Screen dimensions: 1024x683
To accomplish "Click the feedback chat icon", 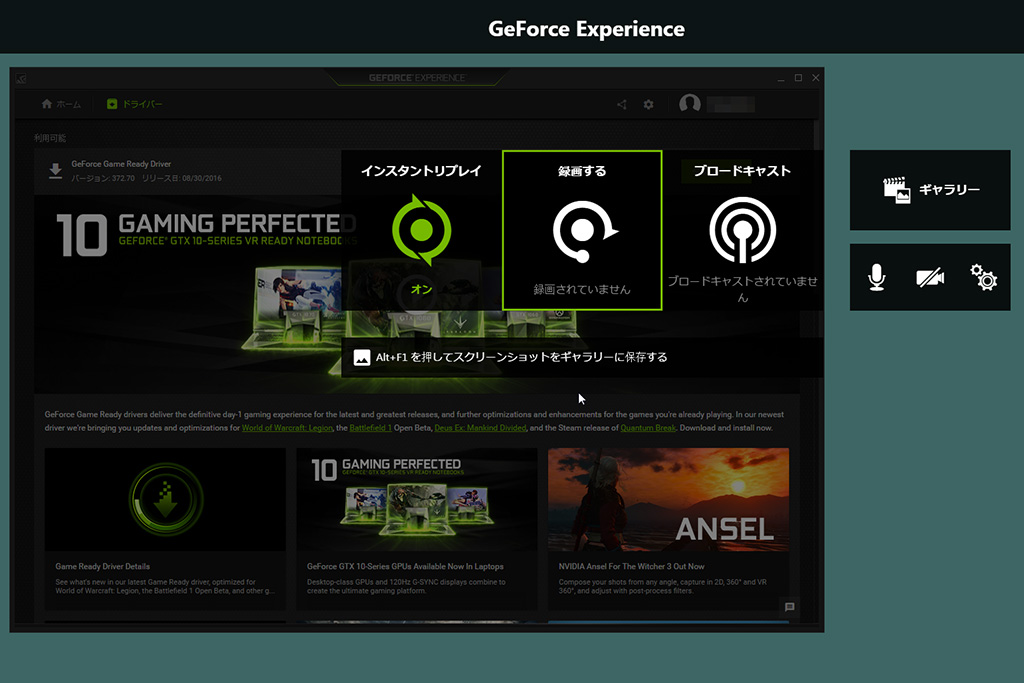I will point(790,607).
